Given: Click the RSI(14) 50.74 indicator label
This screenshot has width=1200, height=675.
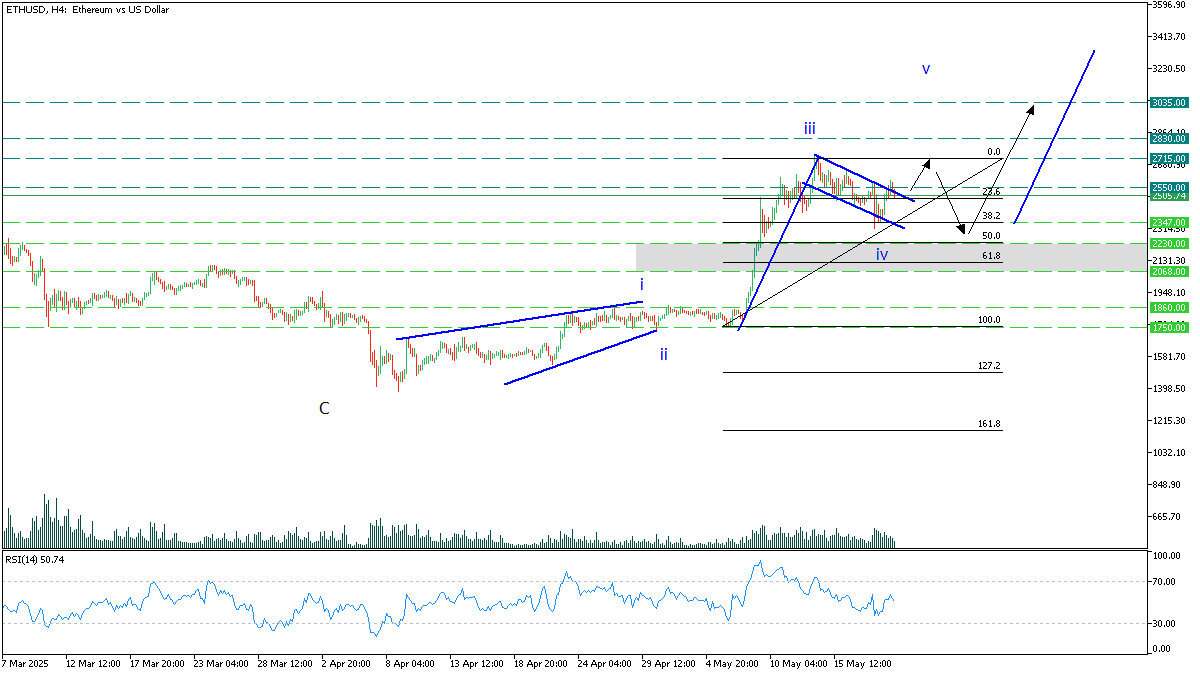Looking at the screenshot, I should pos(34,560).
